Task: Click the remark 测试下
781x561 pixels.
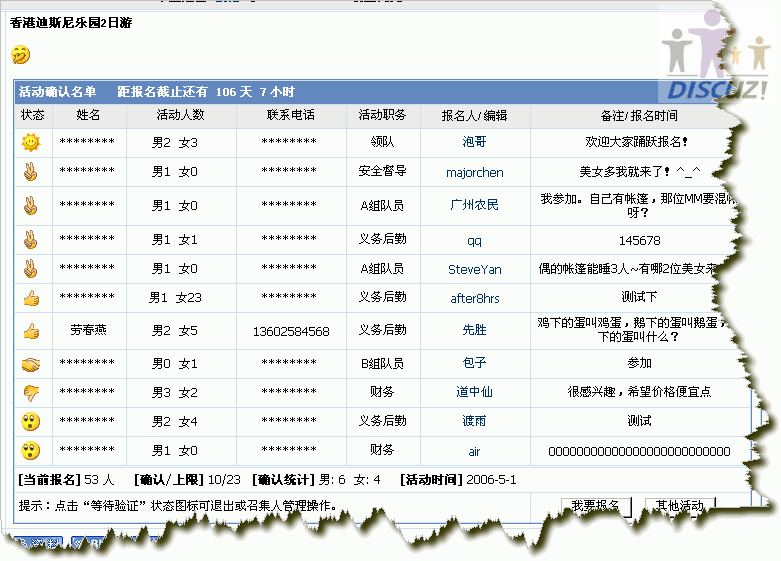Action: 639,297
